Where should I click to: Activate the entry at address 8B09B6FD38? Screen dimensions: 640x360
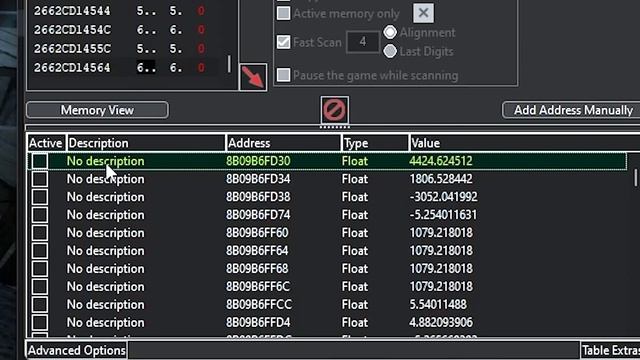coord(40,197)
